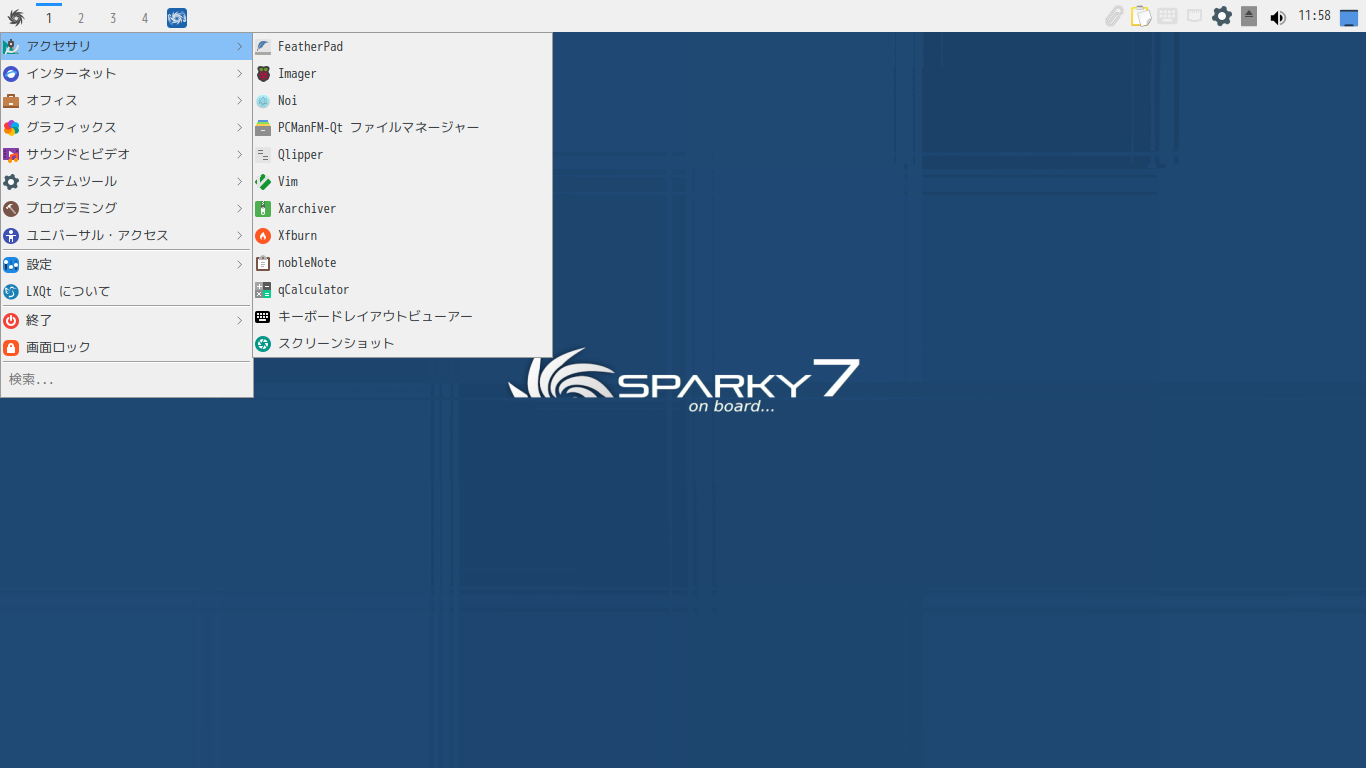
Task: Open Vim via its green icon
Action: (x=263, y=182)
